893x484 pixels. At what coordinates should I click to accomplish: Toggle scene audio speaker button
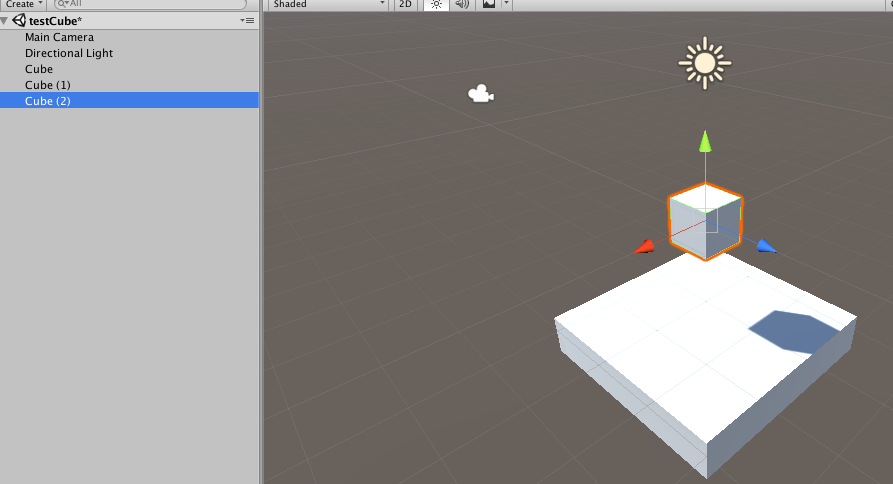tap(462, 5)
